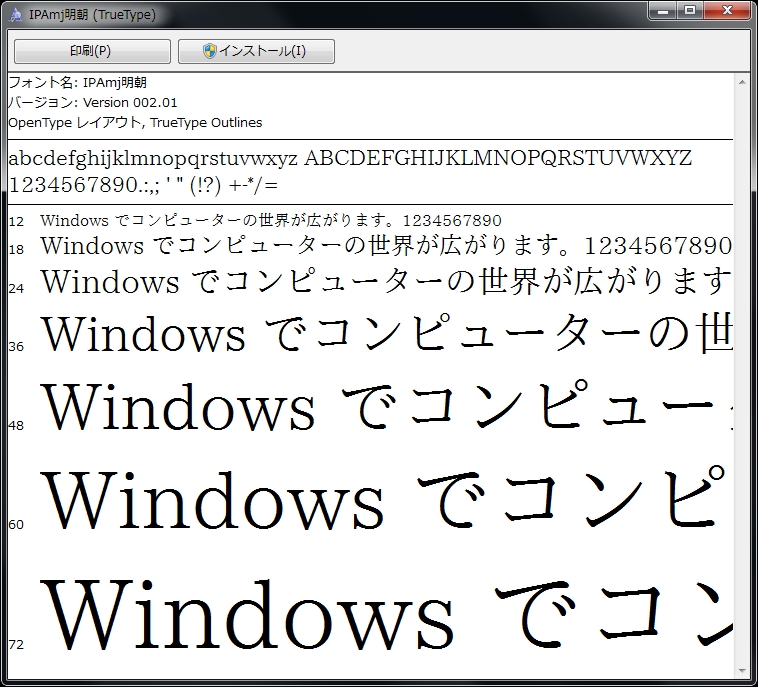The image size is (758, 687).
Task: Click the size label 24
Action: click(16, 289)
